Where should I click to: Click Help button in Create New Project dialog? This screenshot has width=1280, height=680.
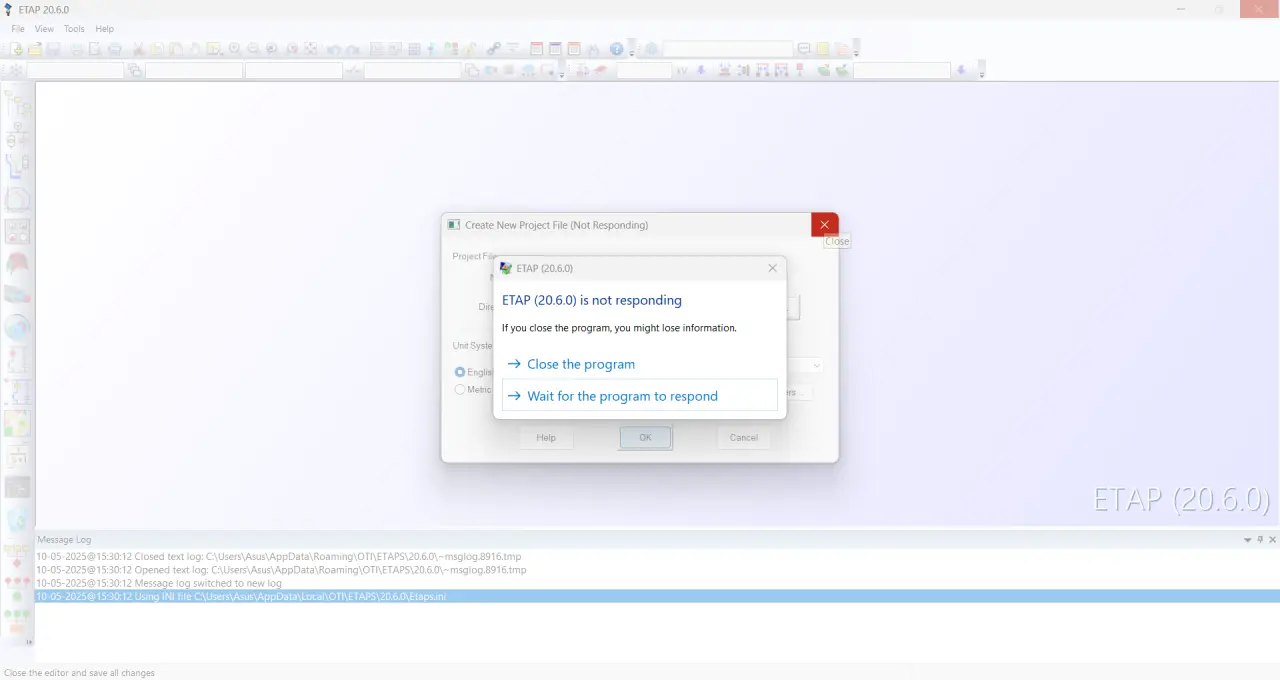coord(546,437)
